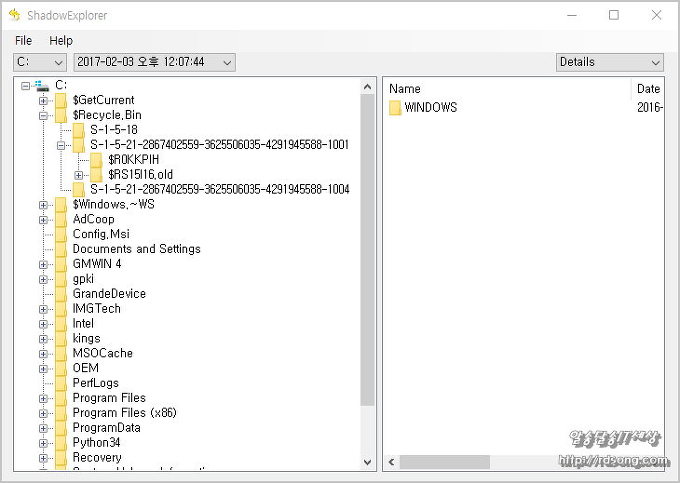Click the WINDOWS folder icon in file list

point(395,108)
